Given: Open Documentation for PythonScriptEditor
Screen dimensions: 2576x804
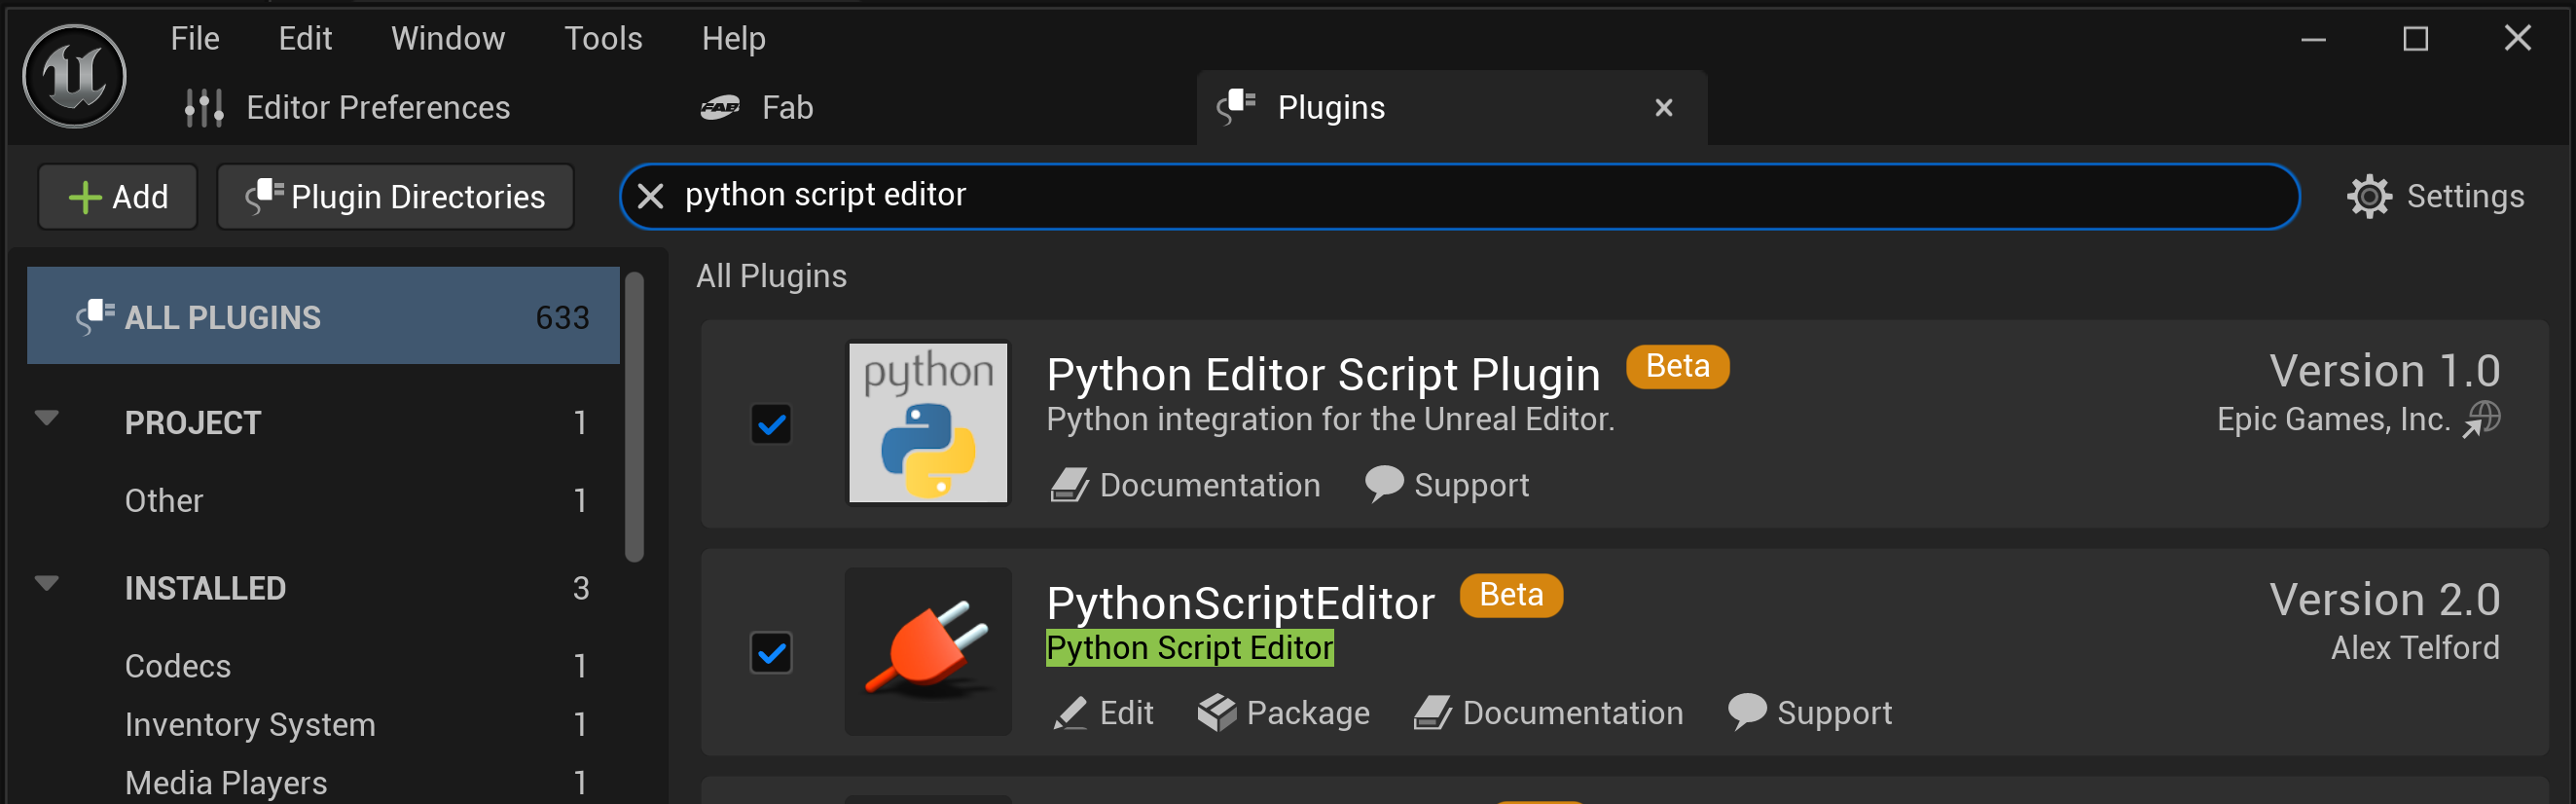Looking at the screenshot, I should point(1548,714).
